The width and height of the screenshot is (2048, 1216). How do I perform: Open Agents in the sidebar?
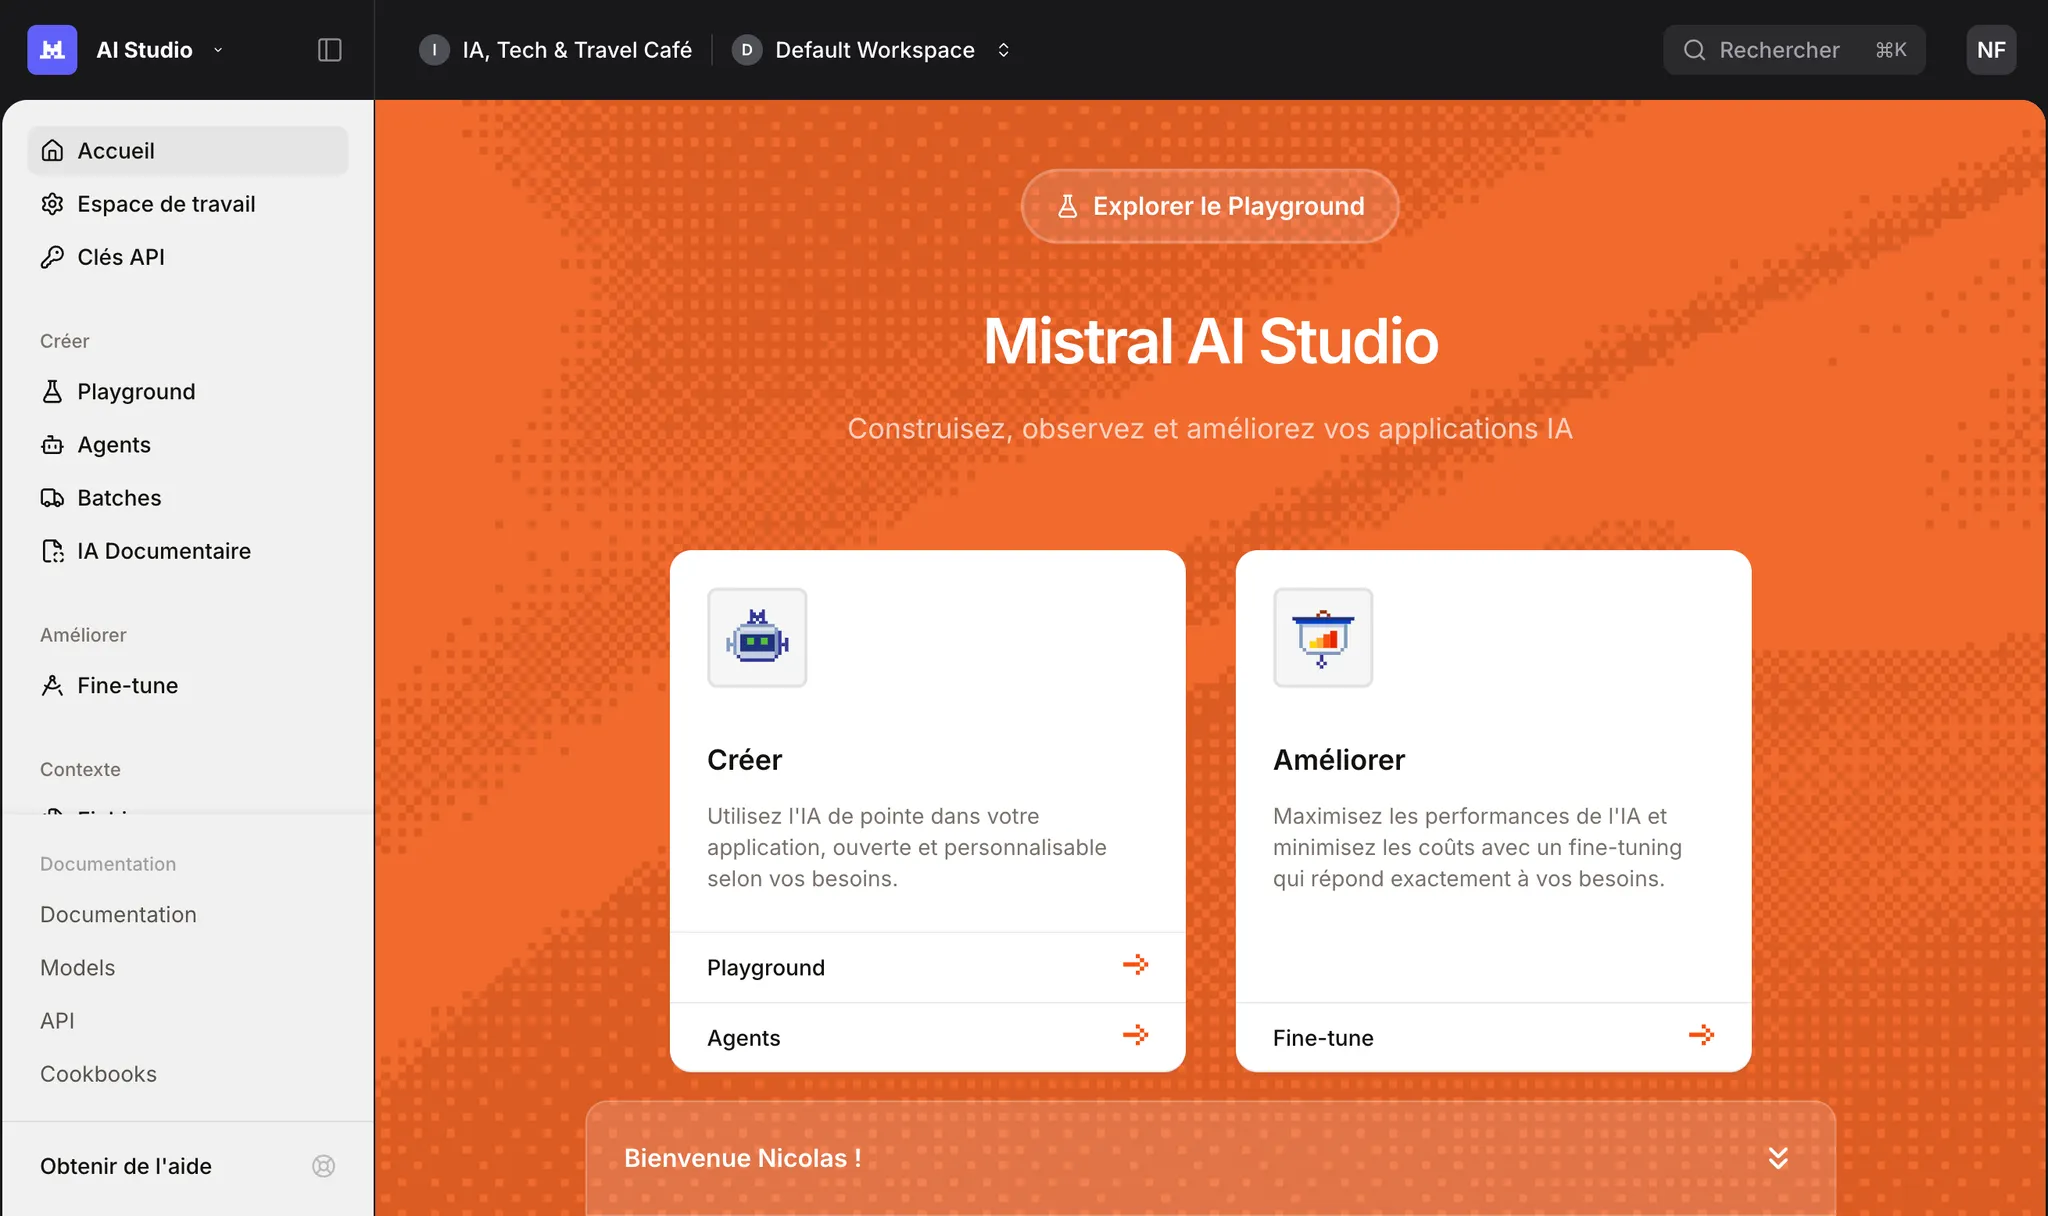pyautogui.click(x=114, y=445)
